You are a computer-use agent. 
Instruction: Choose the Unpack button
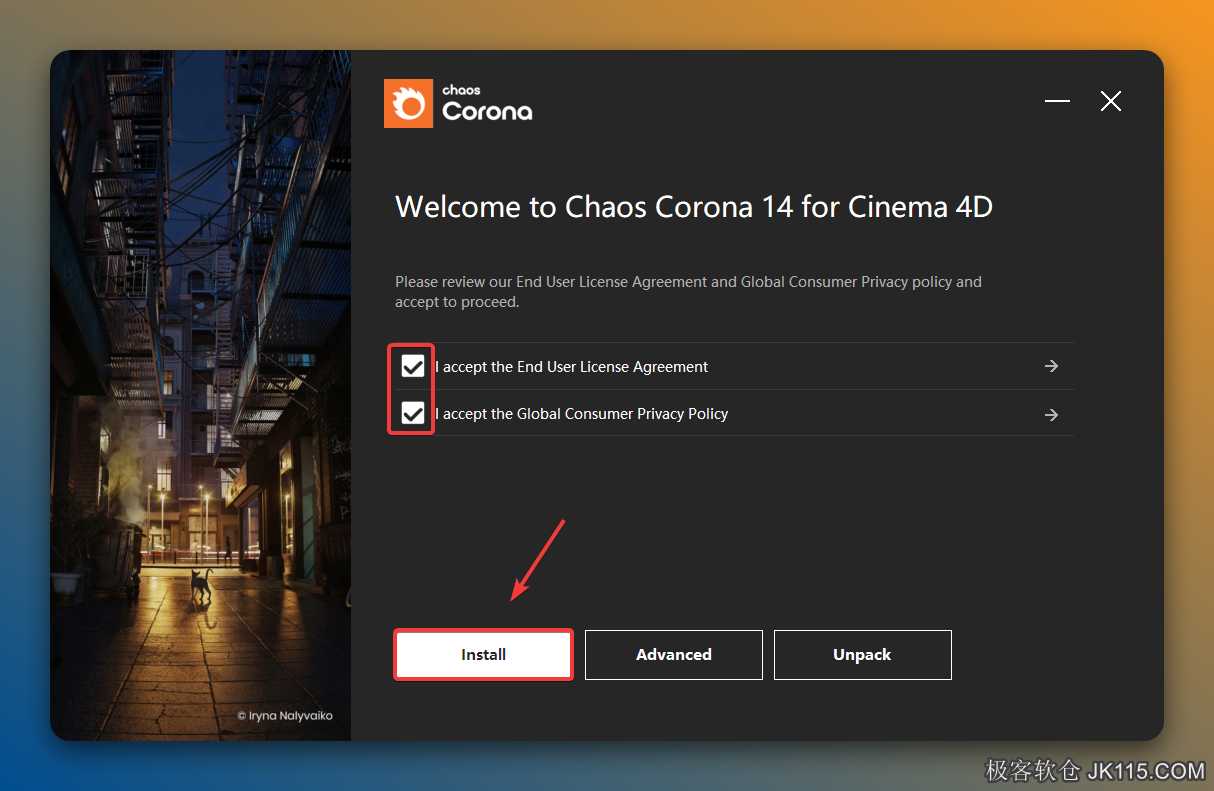[862, 655]
